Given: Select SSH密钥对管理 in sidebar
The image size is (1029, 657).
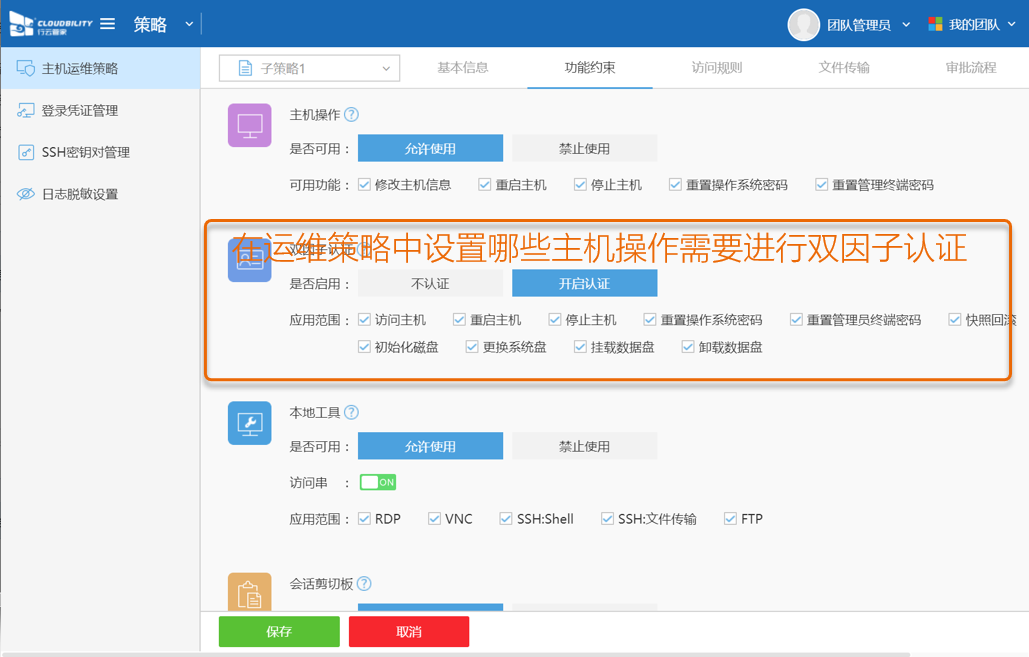Looking at the screenshot, I should (x=85, y=152).
